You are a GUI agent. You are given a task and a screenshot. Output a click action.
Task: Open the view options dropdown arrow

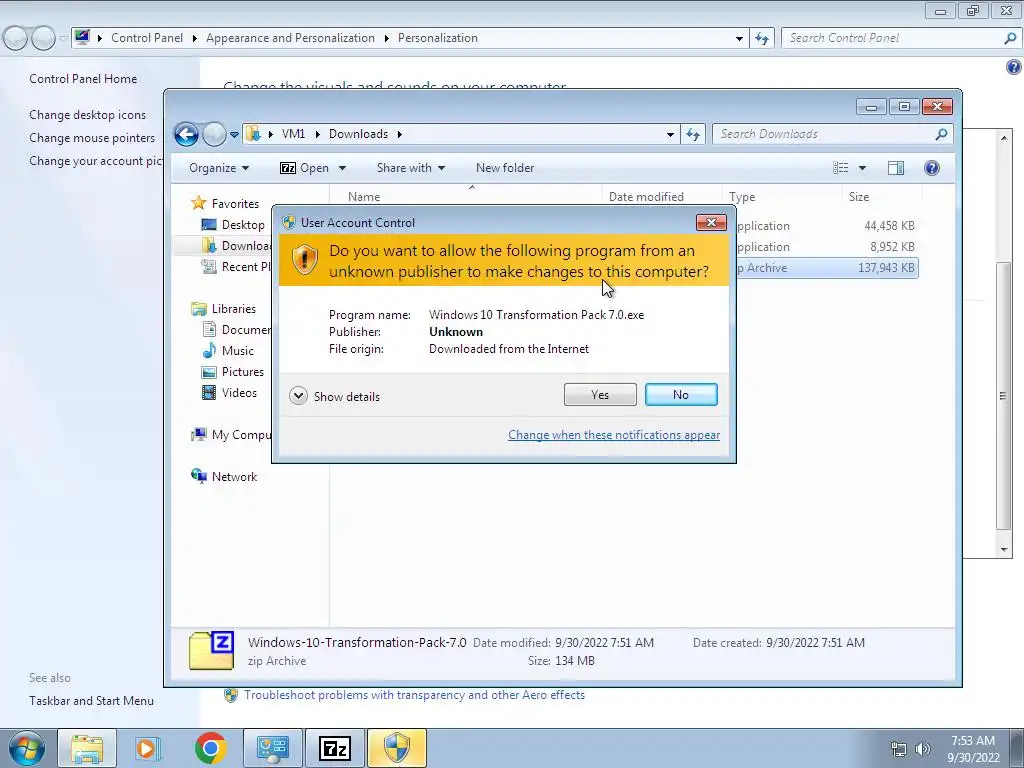(862, 168)
